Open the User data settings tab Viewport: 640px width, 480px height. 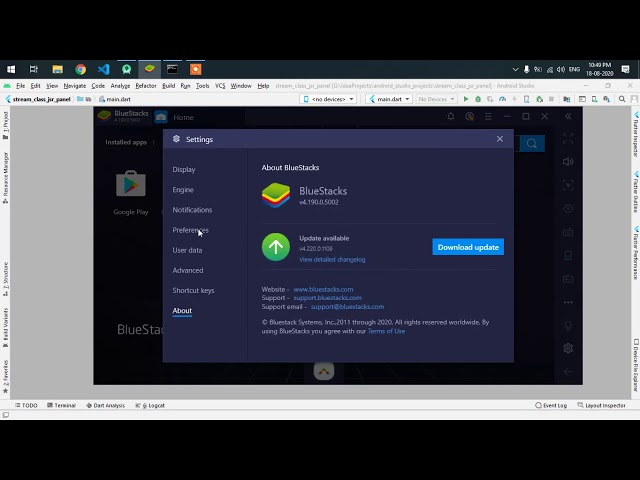coord(187,250)
